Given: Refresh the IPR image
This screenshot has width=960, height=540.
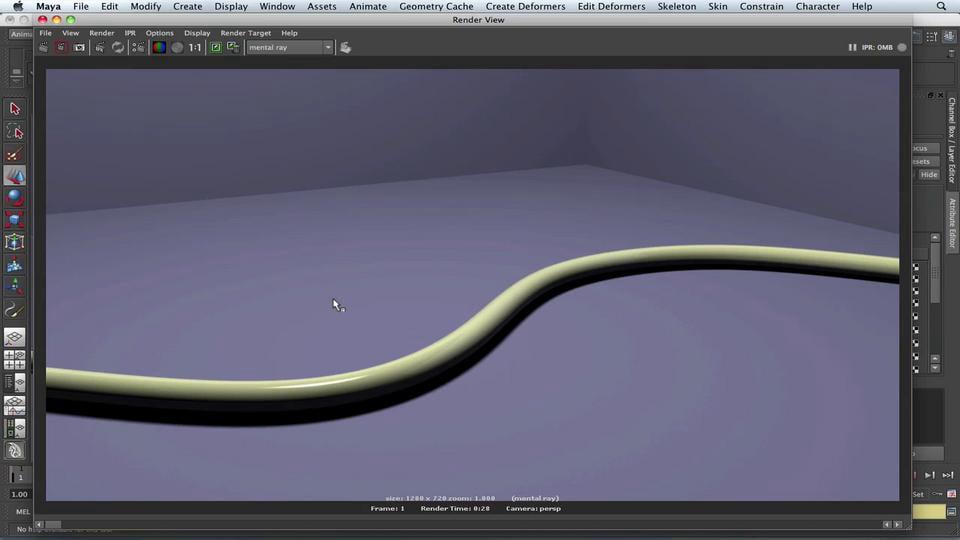Looking at the screenshot, I should pyautogui.click(x=118, y=47).
